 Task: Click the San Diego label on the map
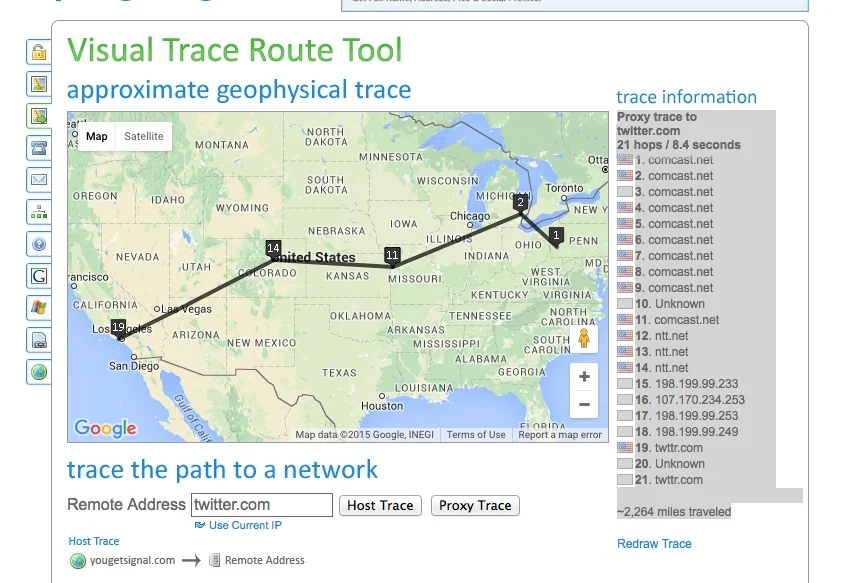[134, 366]
